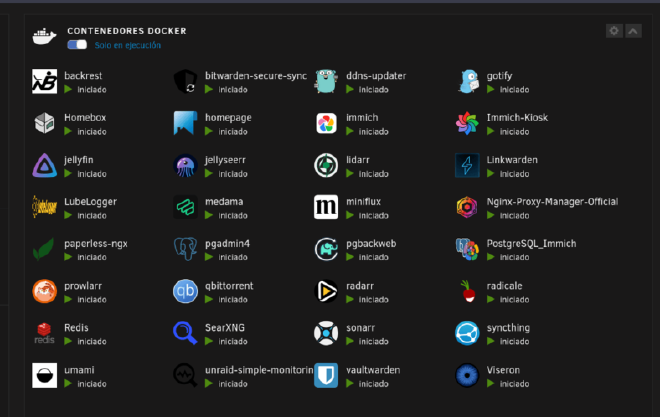Viewport: 660px width, 417px height.
Task: Click the 'Homebox' container name
Action: pos(85,117)
